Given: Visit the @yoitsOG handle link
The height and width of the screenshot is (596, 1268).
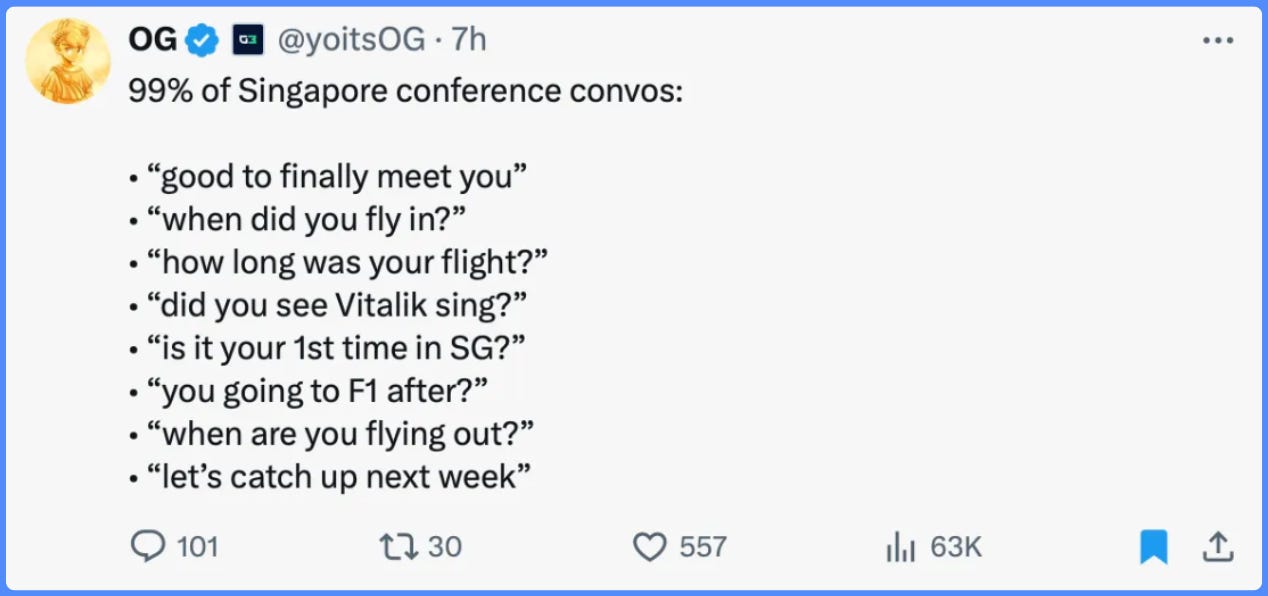Looking at the screenshot, I should tap(353, 40).
